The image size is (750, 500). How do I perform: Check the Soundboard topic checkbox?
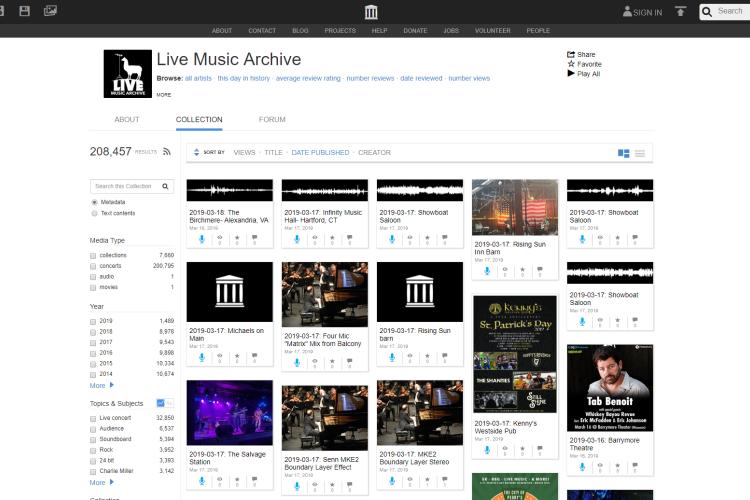click(x=93, y=440)
